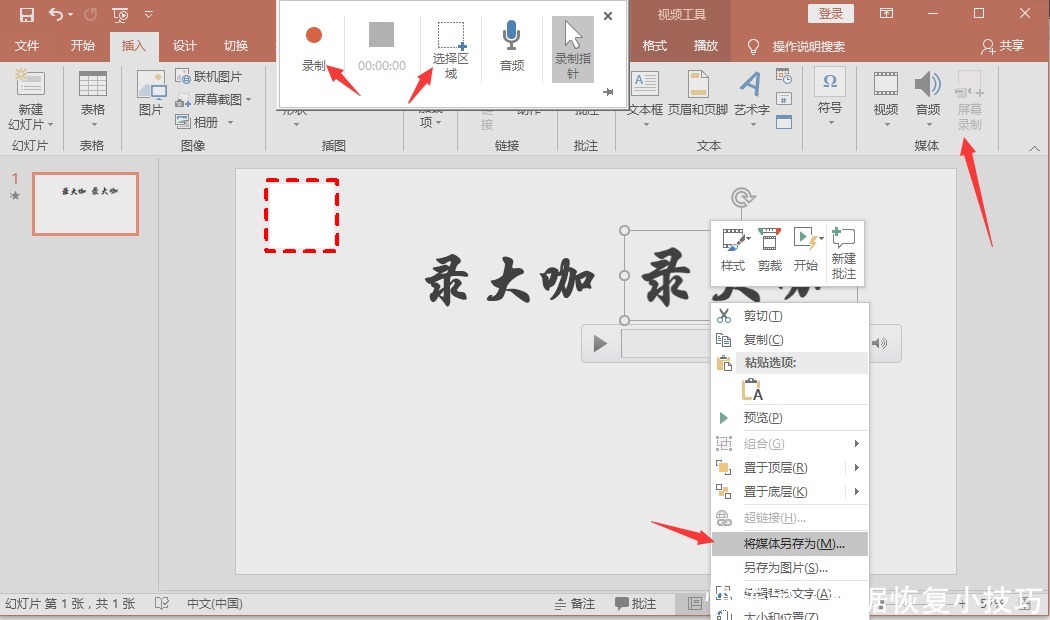
Task: Open the Style (样式) mini toolbar button
Action: 733,250
